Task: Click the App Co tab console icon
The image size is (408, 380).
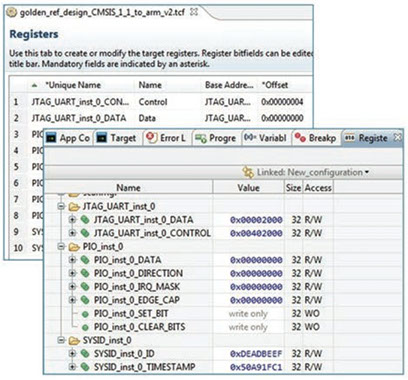Action: 52,137
